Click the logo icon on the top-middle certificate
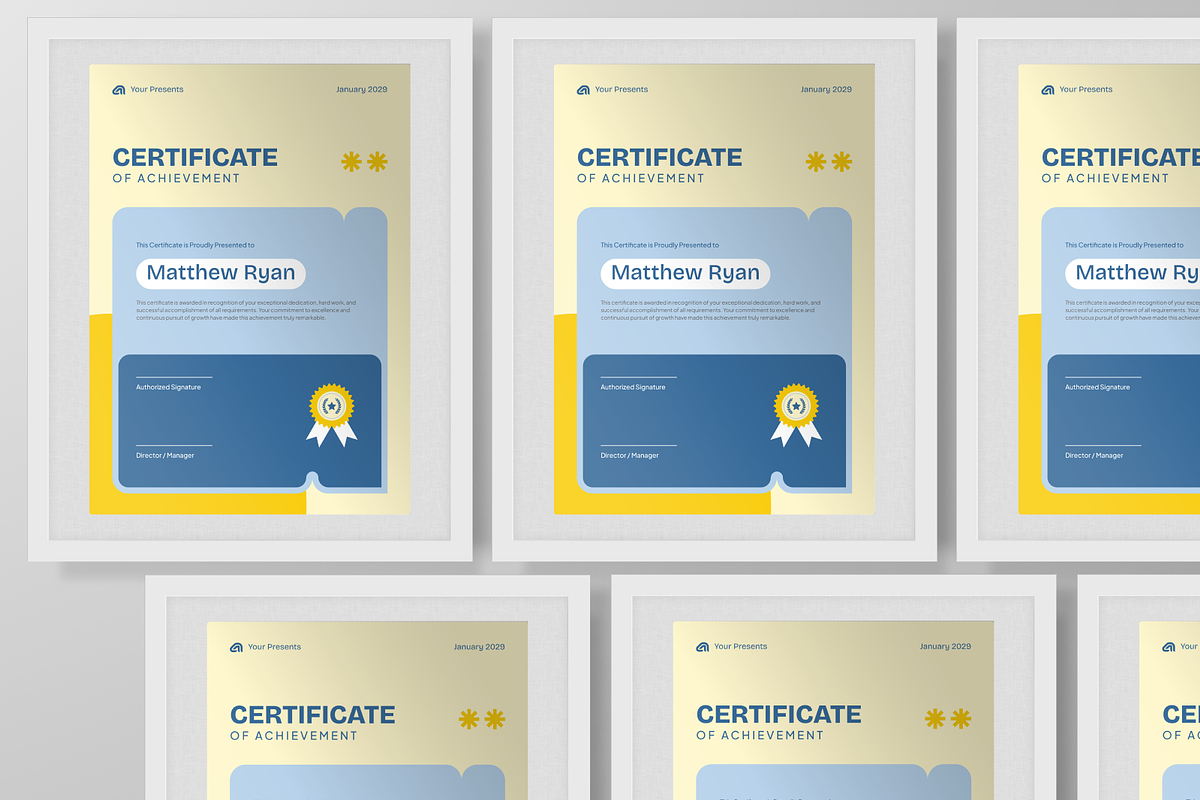 click(x=583, y=90)
